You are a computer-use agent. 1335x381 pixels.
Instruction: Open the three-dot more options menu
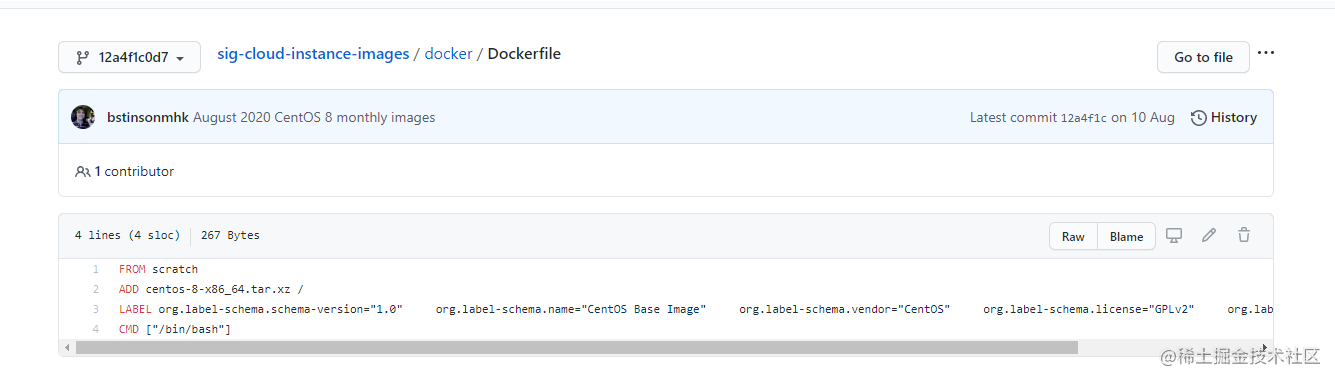tap(1266, 53)
